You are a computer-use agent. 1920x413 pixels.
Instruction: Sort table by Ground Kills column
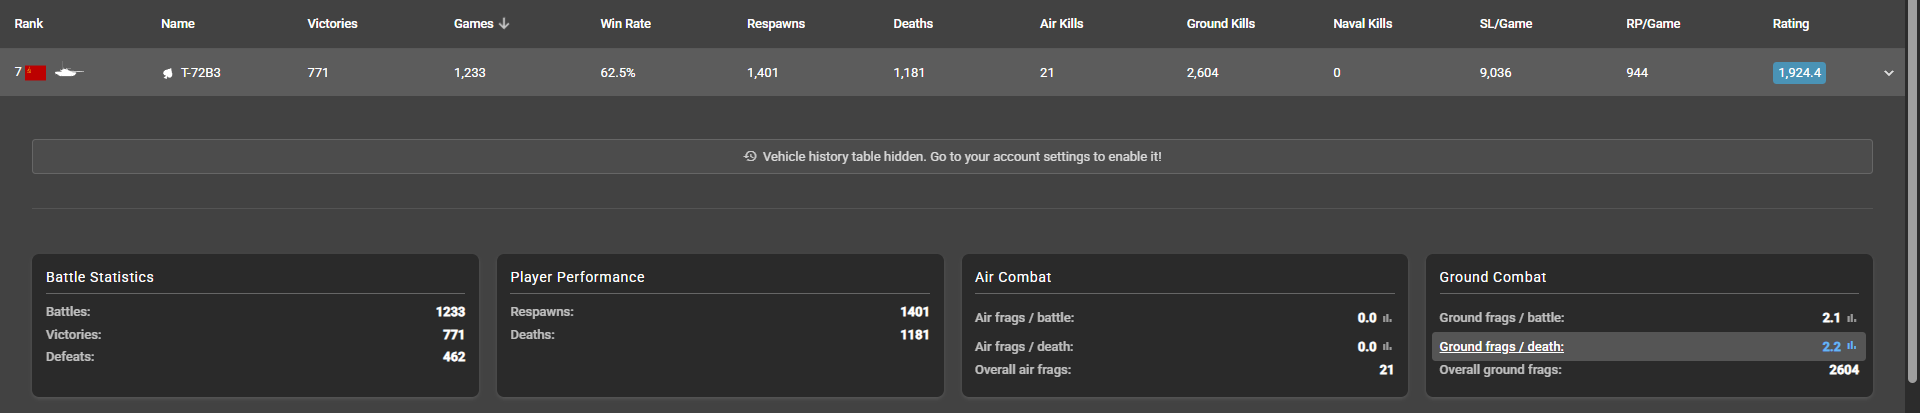1220,24
